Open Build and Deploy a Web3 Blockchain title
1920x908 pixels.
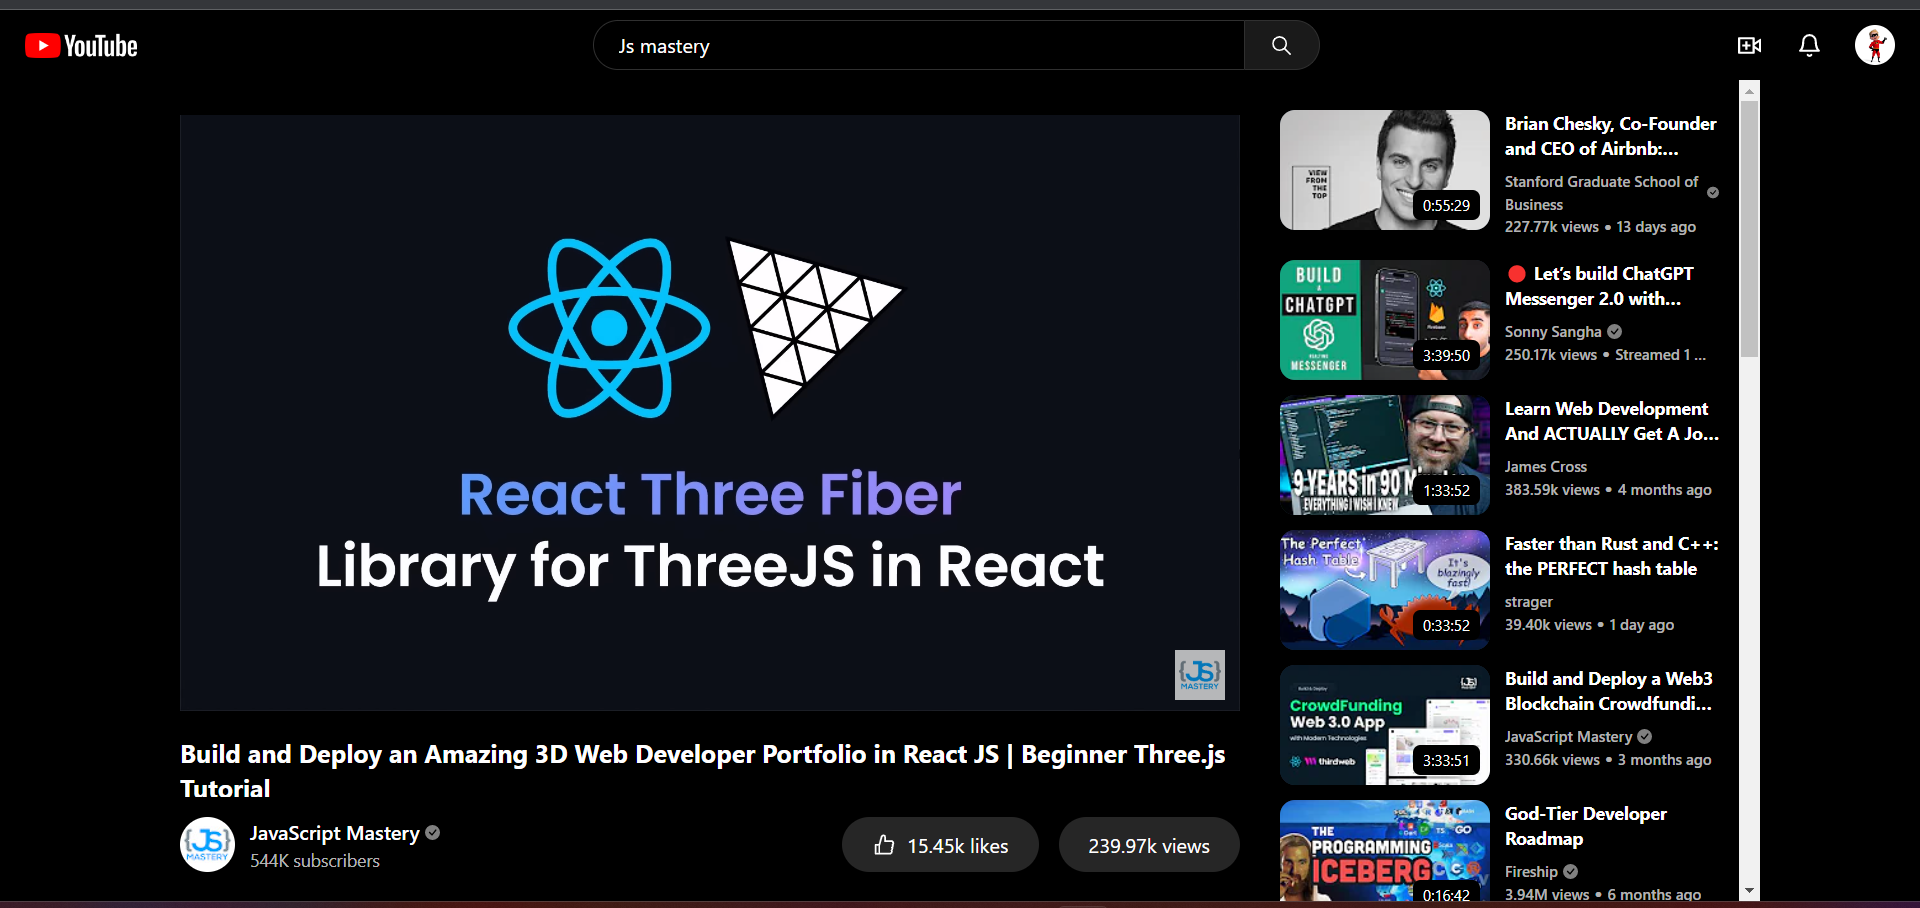coord(1609,691)
